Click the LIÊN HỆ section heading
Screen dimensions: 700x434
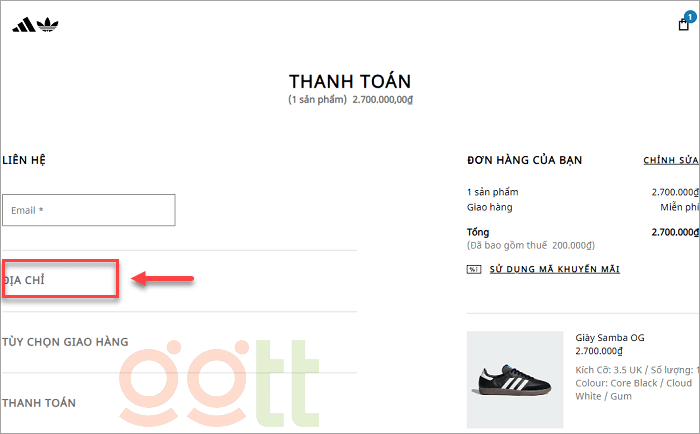tap(24, 160)
